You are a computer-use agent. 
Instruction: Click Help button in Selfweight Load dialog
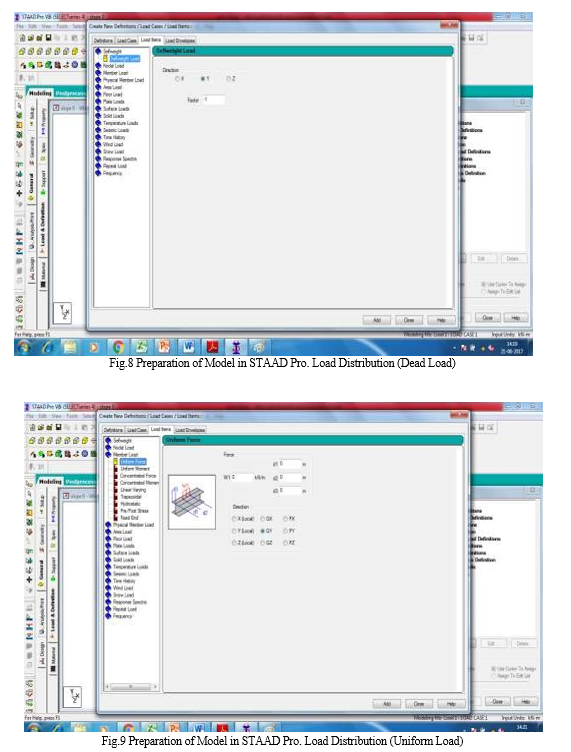coord(441,320)
